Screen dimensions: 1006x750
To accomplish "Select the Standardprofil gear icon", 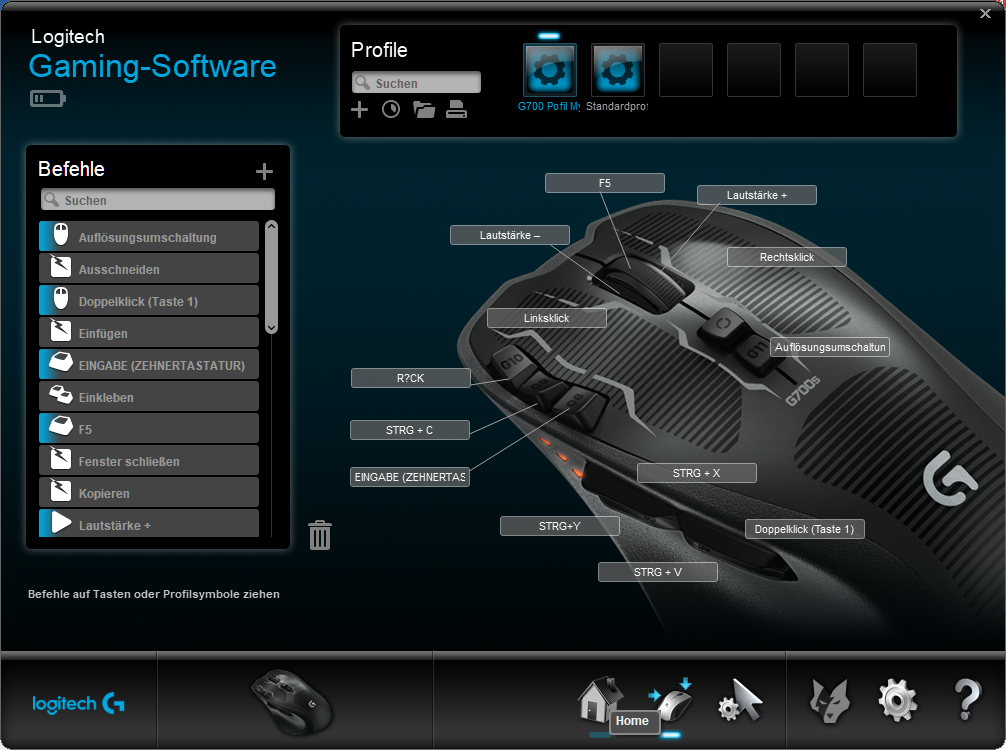I will [618, 70].
